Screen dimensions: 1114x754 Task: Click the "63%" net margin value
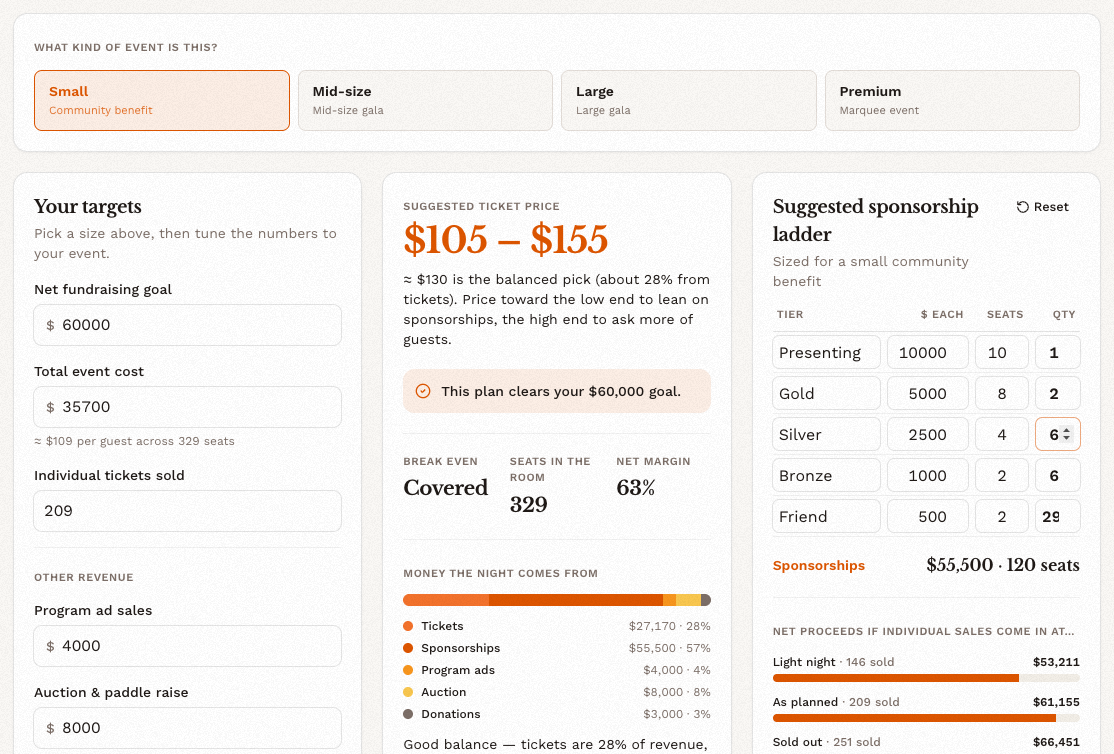636,488
